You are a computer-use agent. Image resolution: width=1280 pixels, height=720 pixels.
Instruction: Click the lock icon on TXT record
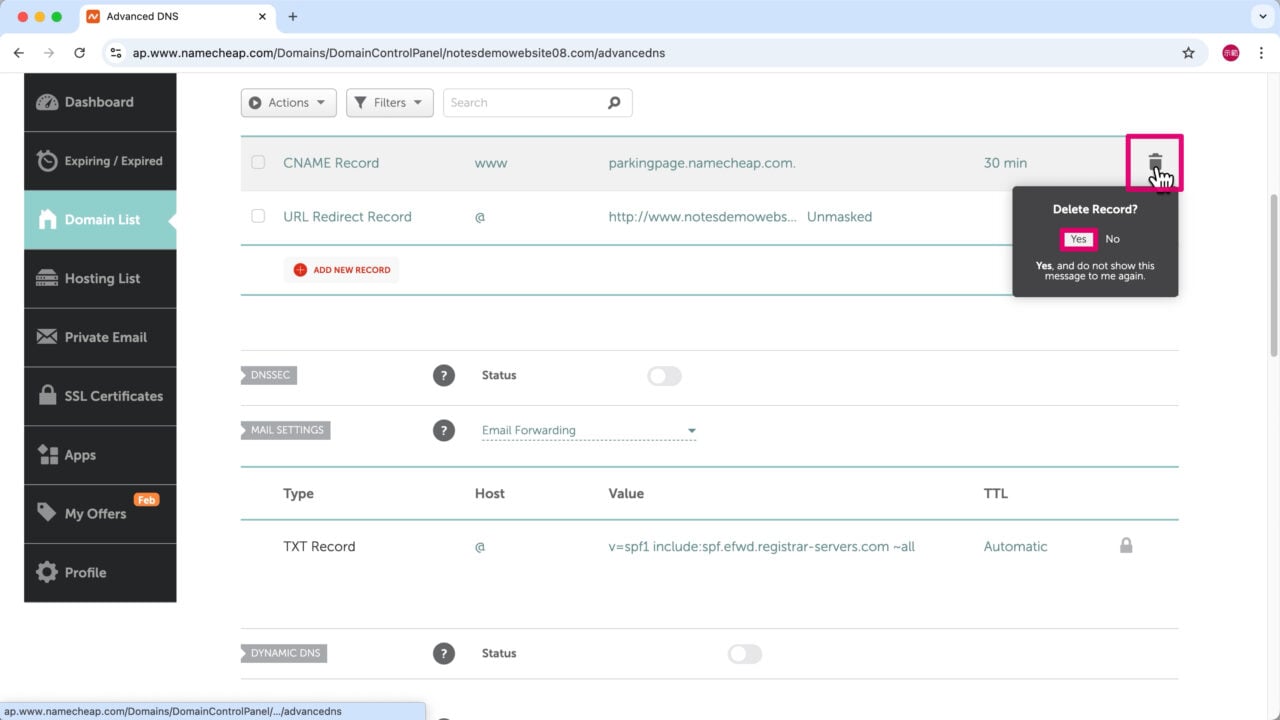pos(1126,546)
